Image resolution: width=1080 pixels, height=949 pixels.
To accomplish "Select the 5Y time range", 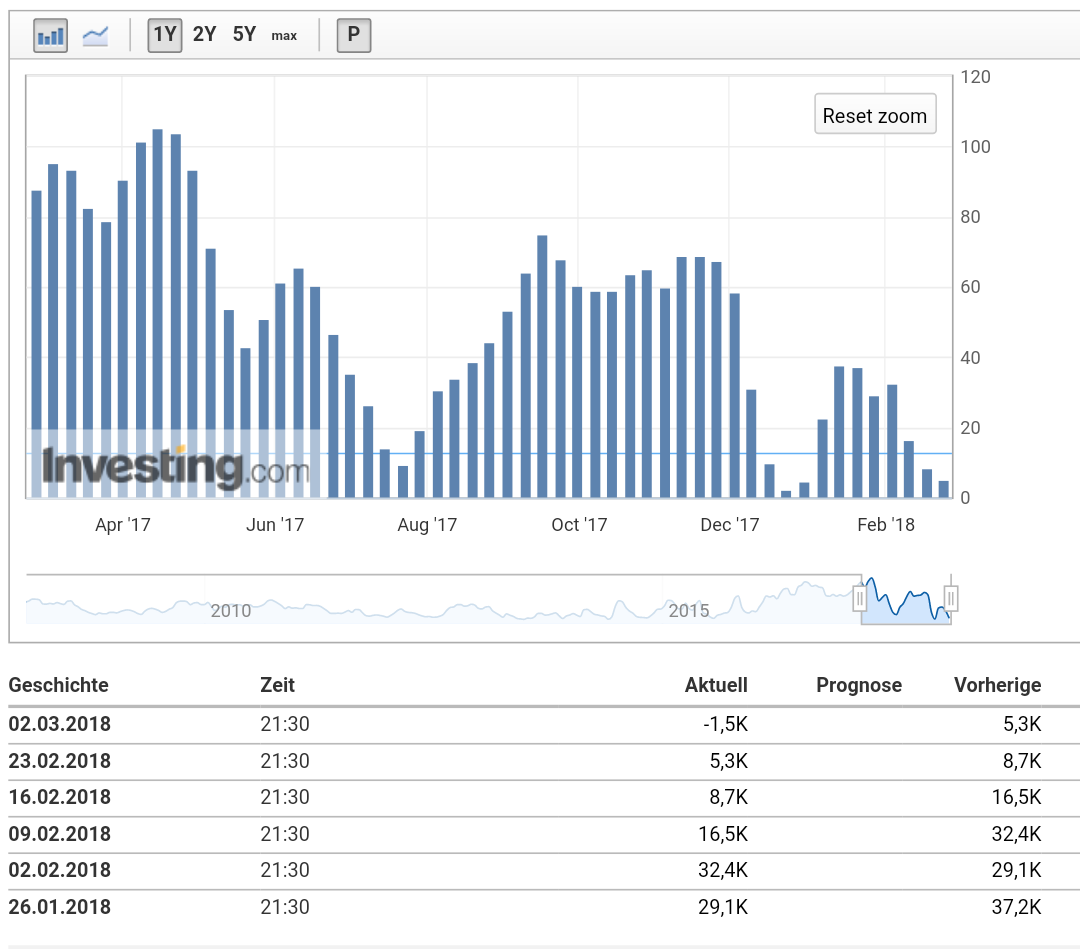I will coord(244,35).
